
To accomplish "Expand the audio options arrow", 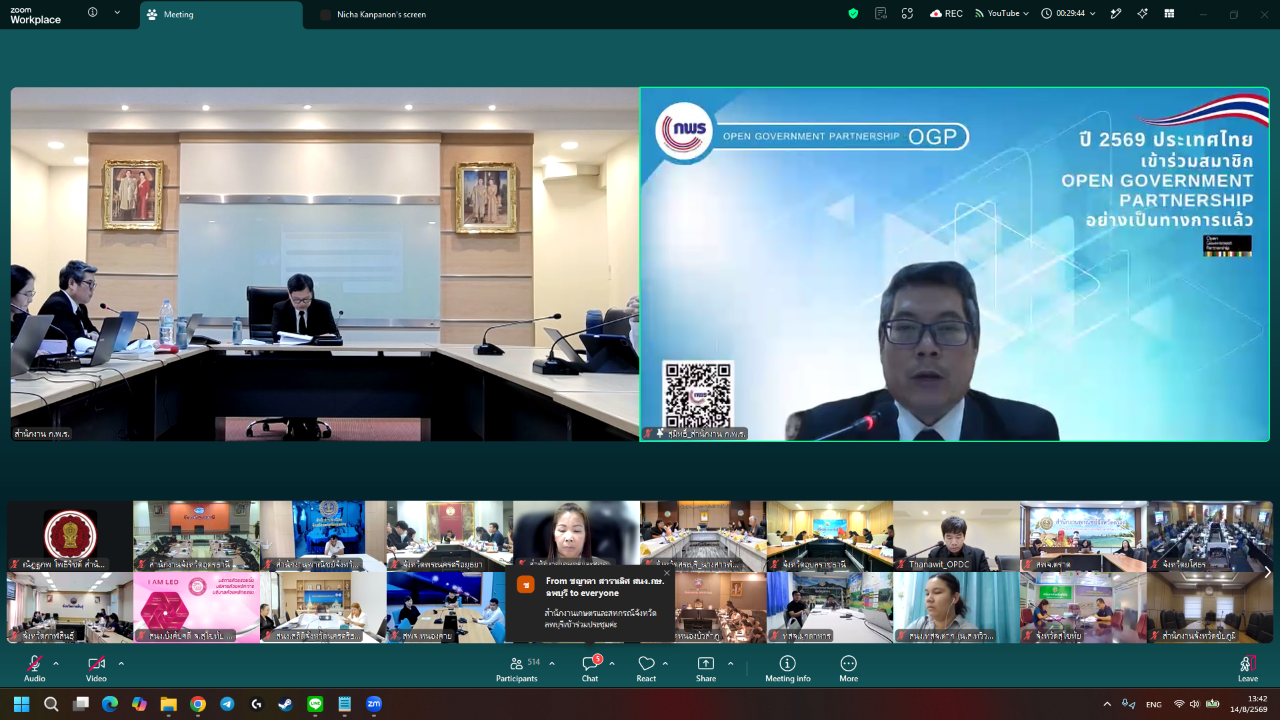I will 56,663.
